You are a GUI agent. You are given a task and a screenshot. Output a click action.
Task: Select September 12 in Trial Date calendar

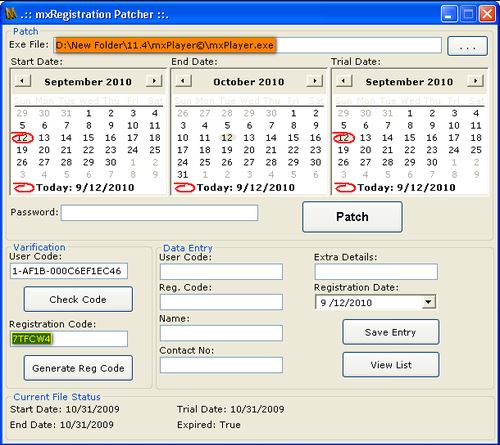point(344,138)
